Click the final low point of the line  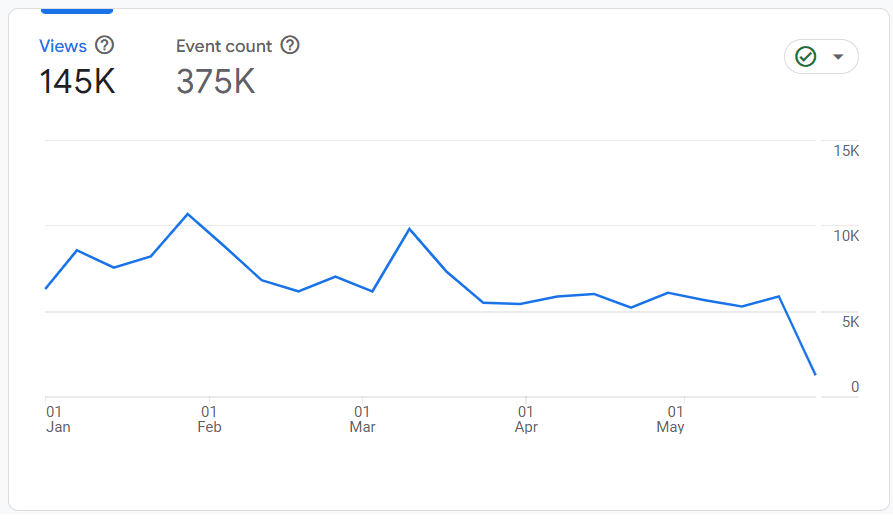[816, 375]
